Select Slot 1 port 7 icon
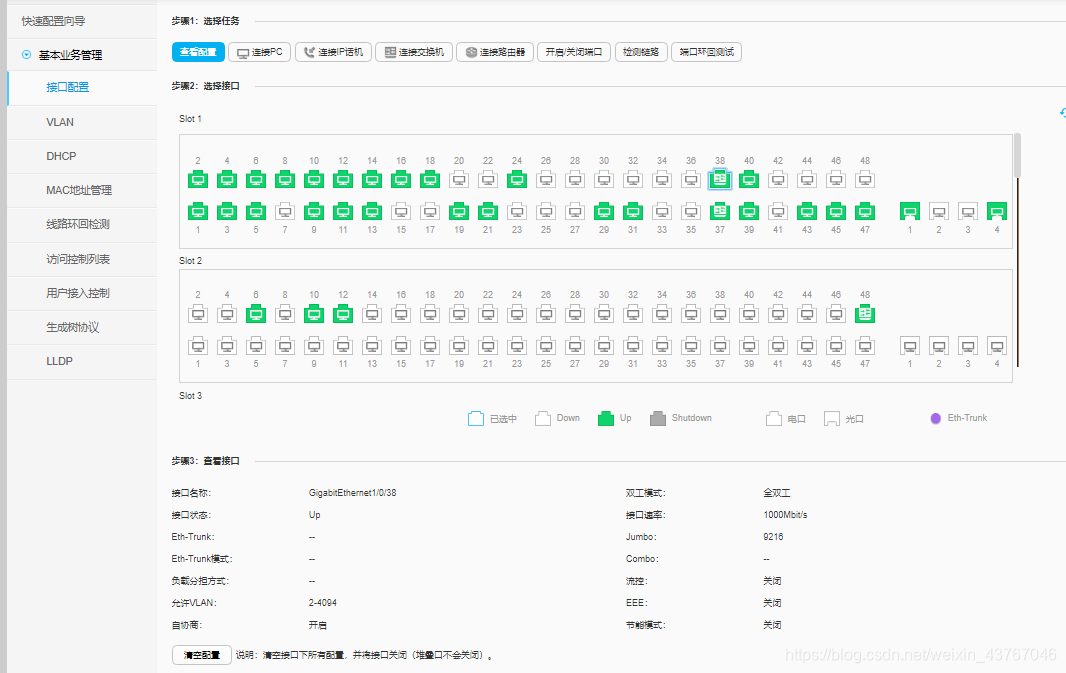Image resolution: width=1066 pixels, height=673 pixels. point(285,211)
